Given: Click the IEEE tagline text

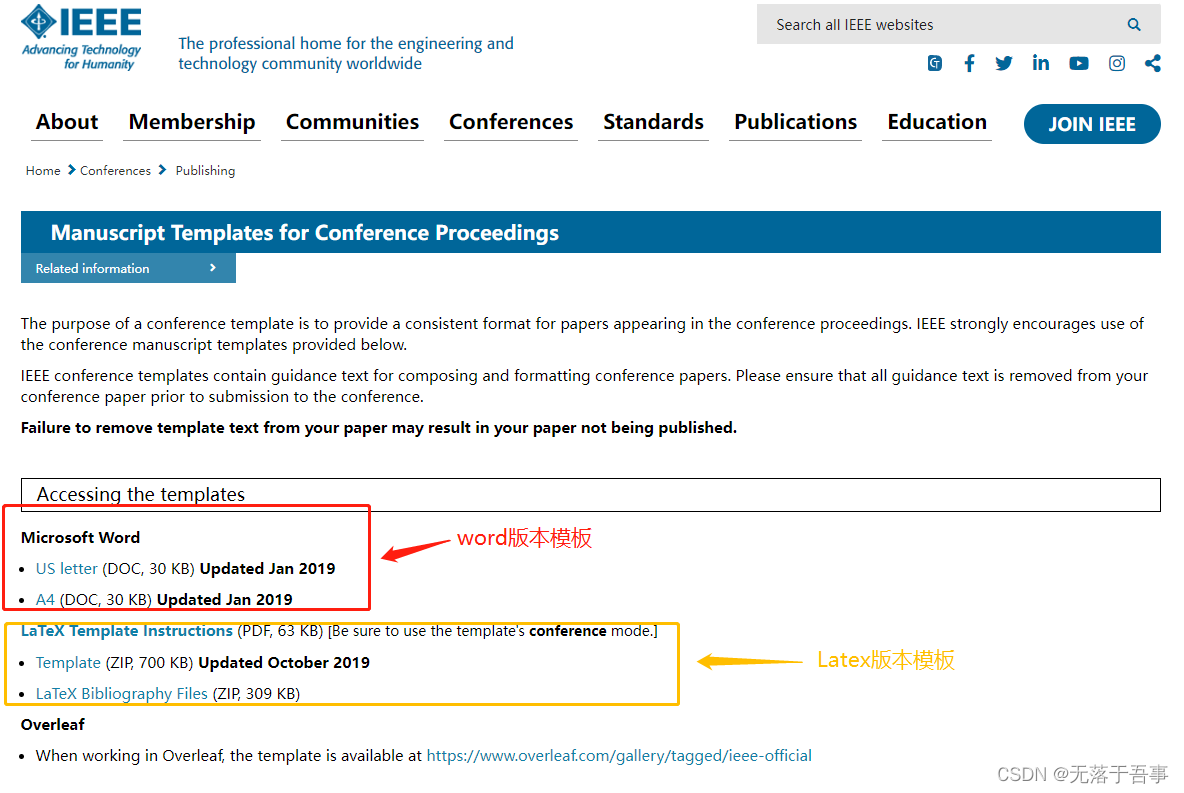Looking at the screenshot, I should pos(346,54).
